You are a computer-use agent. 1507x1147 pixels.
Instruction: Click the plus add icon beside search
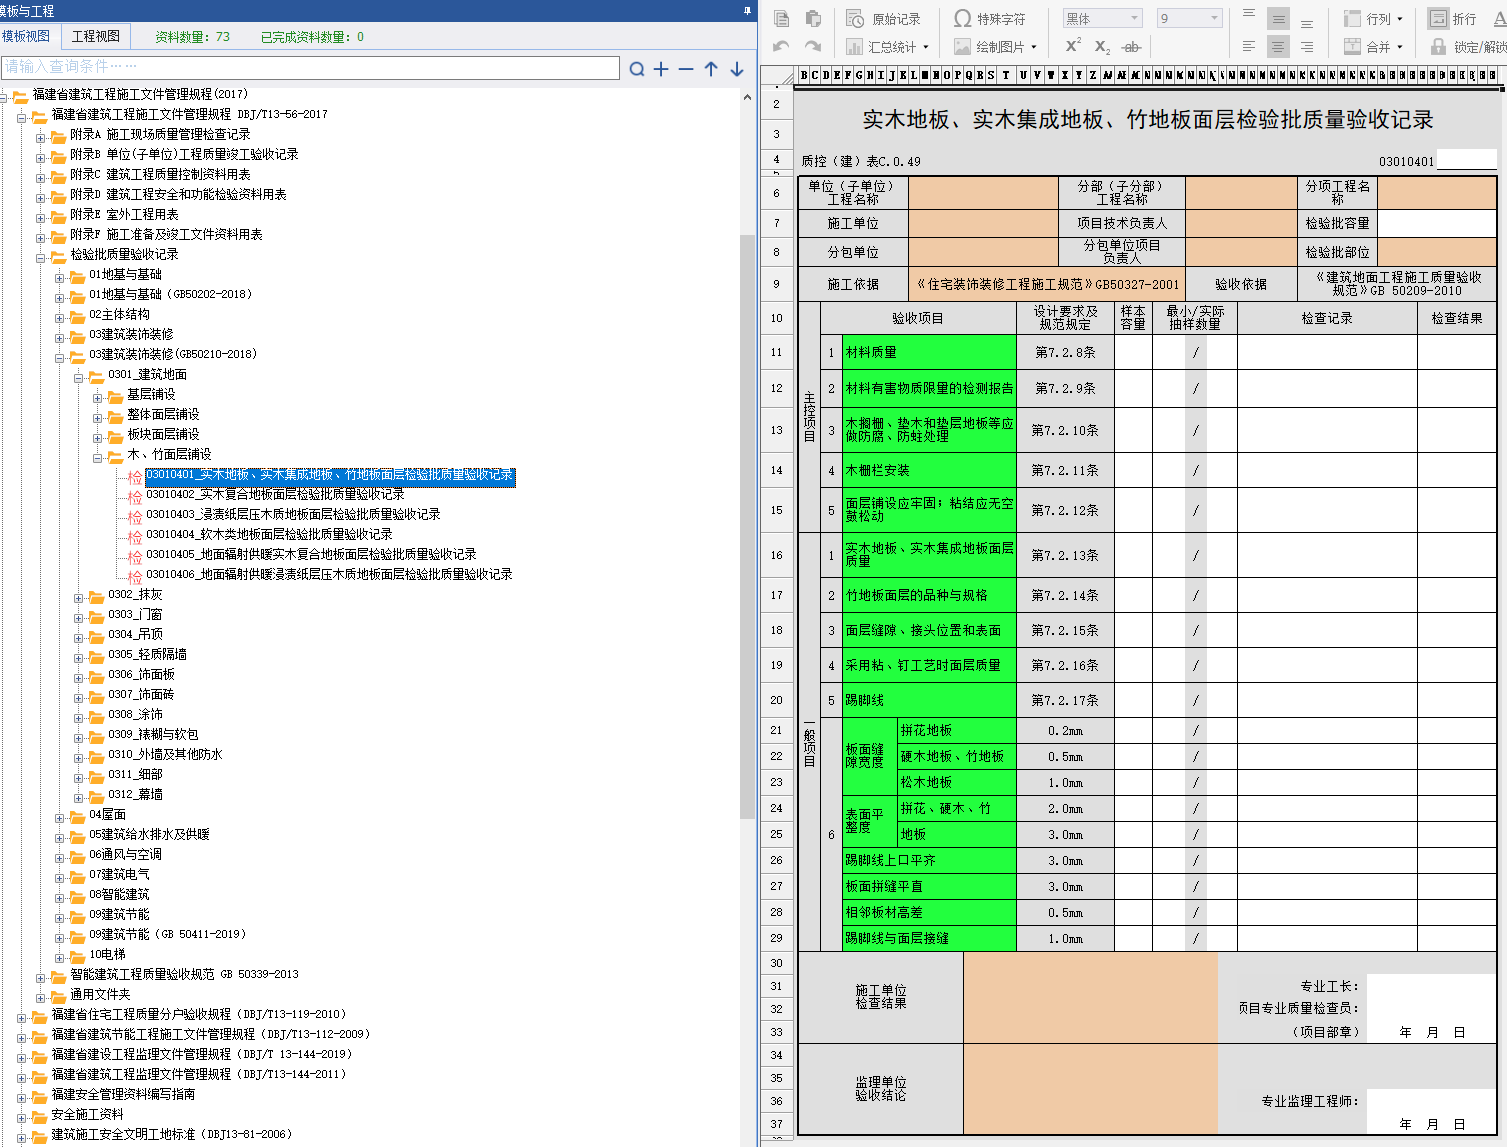[x=661, y=69]
